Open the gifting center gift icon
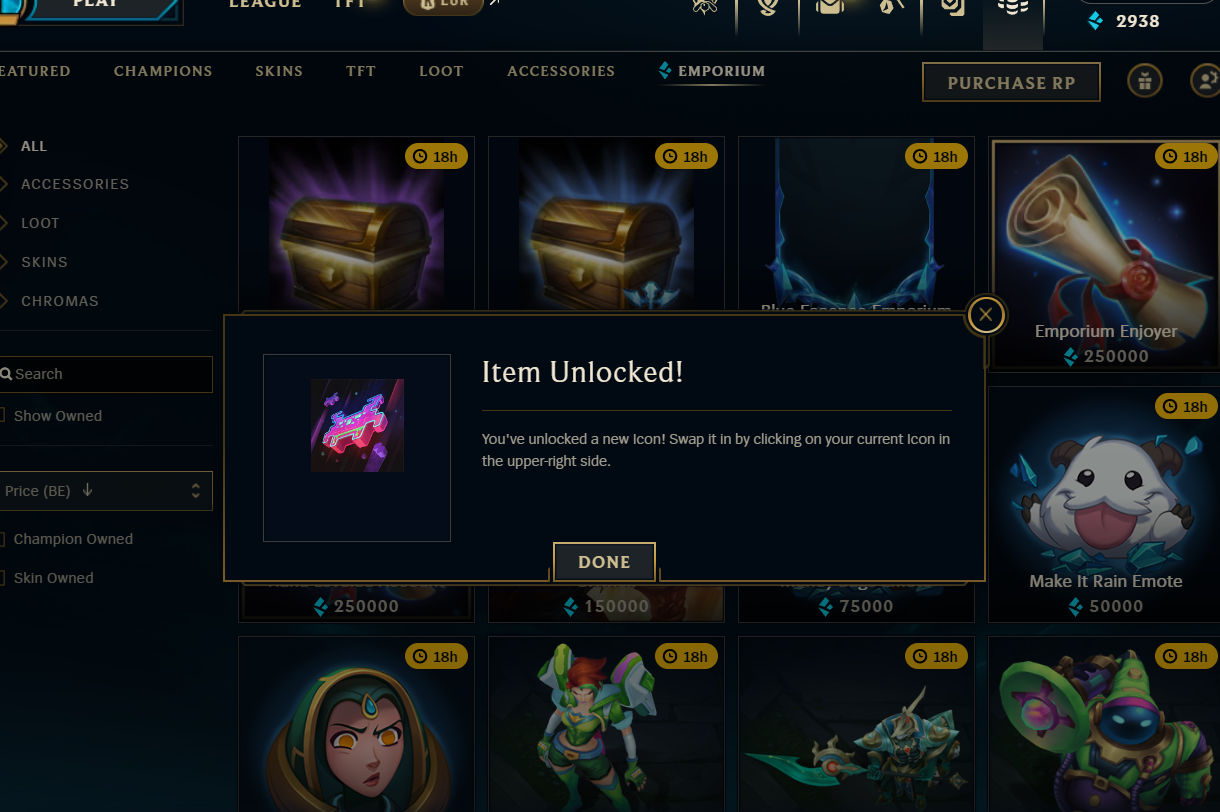This screenshot has width=1220, height=812. [x=1145, y=81]
